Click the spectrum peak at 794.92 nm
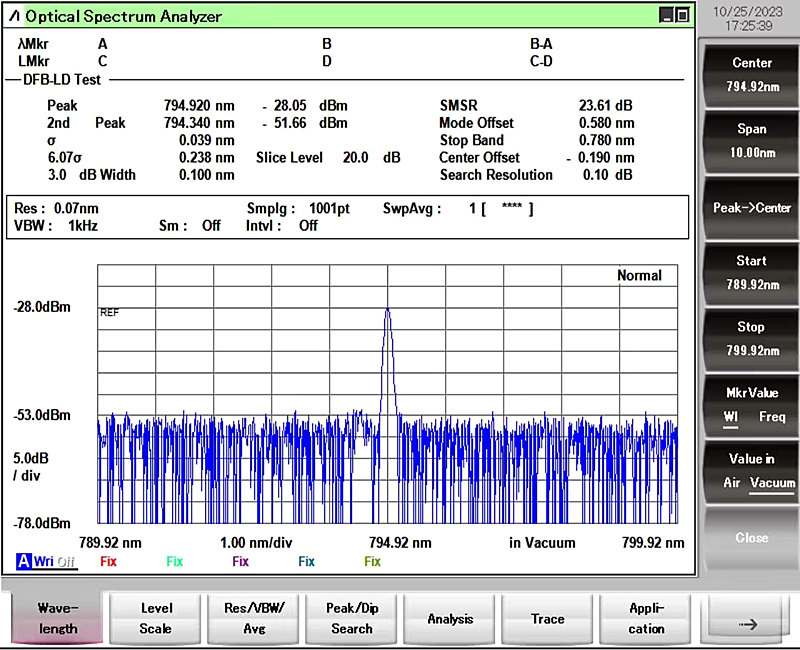 387,309
